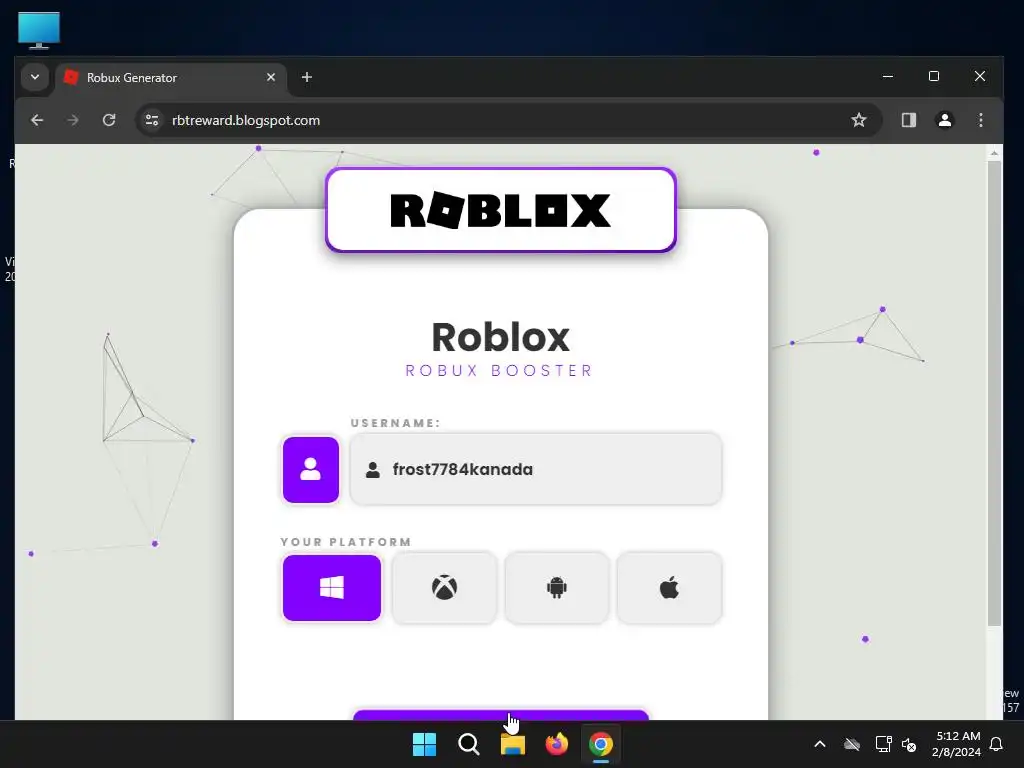Open the Windows Start menu
The image size is (1024, 768).
pos(424,744)
